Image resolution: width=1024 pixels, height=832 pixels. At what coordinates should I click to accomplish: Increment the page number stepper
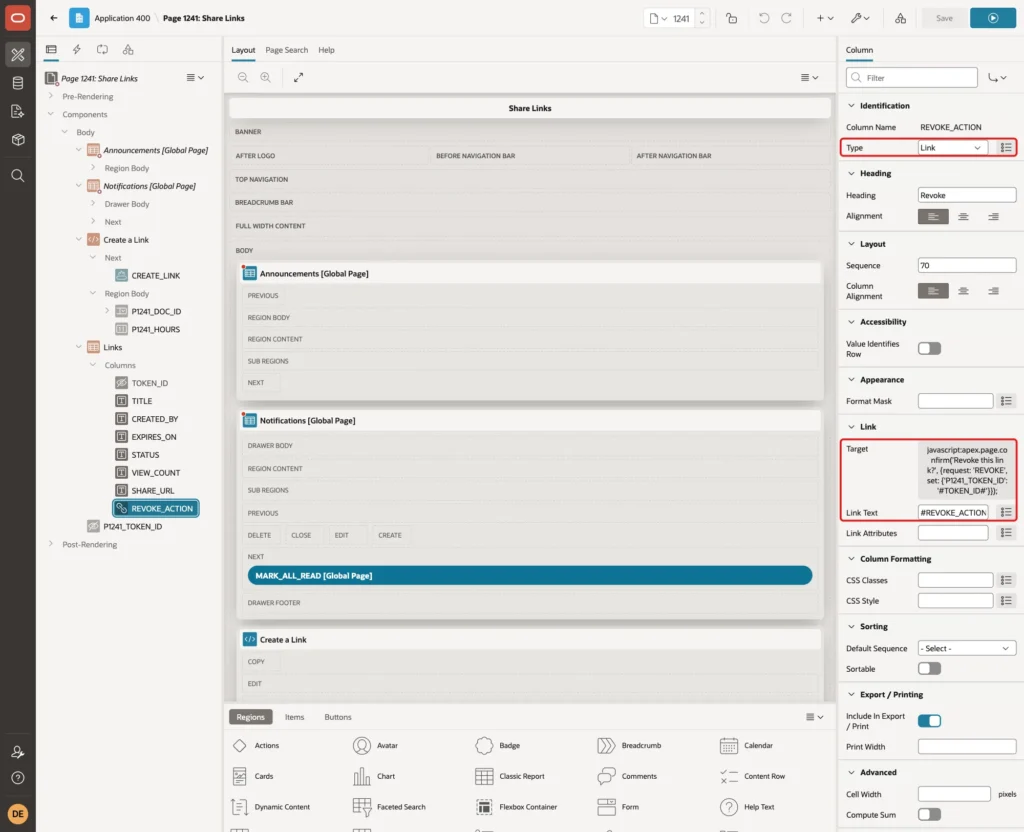[x=702, y=14]
